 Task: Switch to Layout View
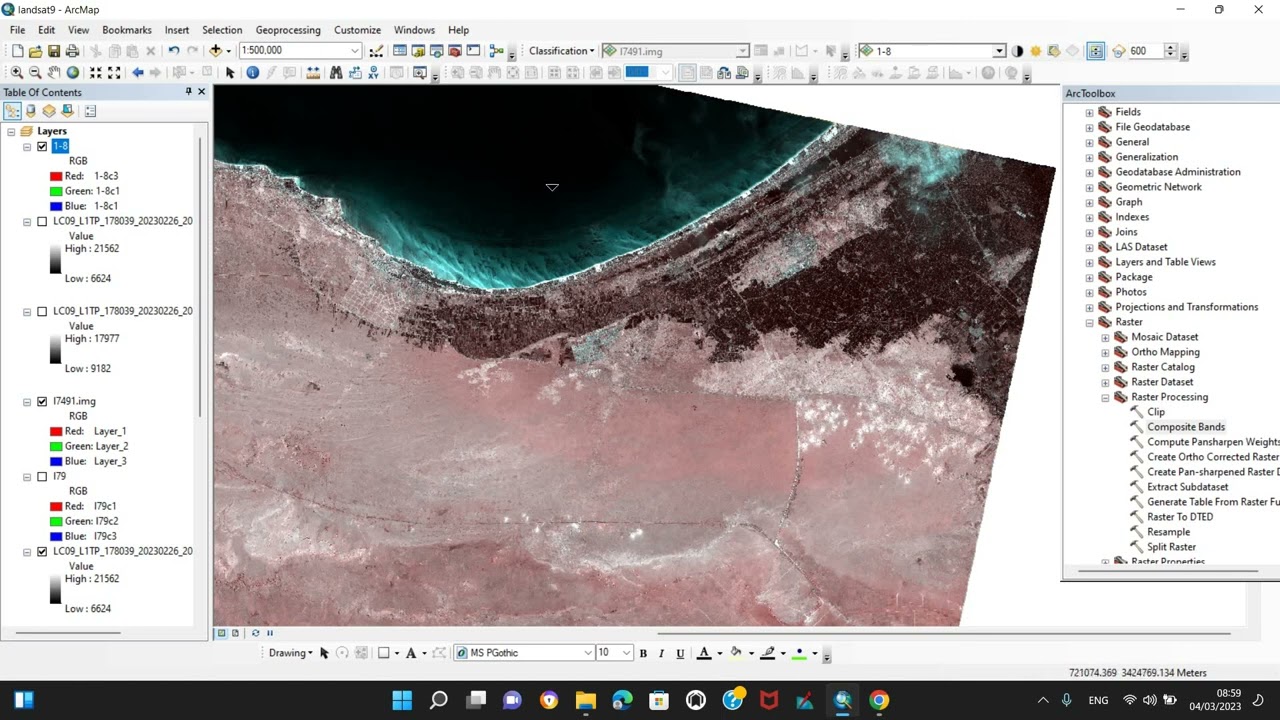click(235, 633)
